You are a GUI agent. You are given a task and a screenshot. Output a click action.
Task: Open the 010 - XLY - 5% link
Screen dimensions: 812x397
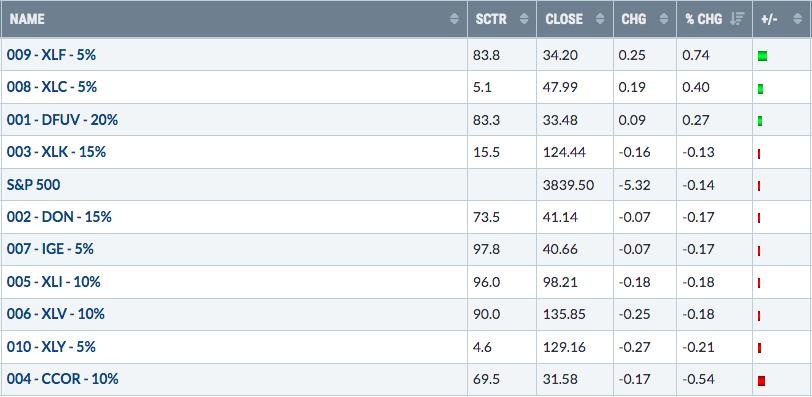(51, 346)
